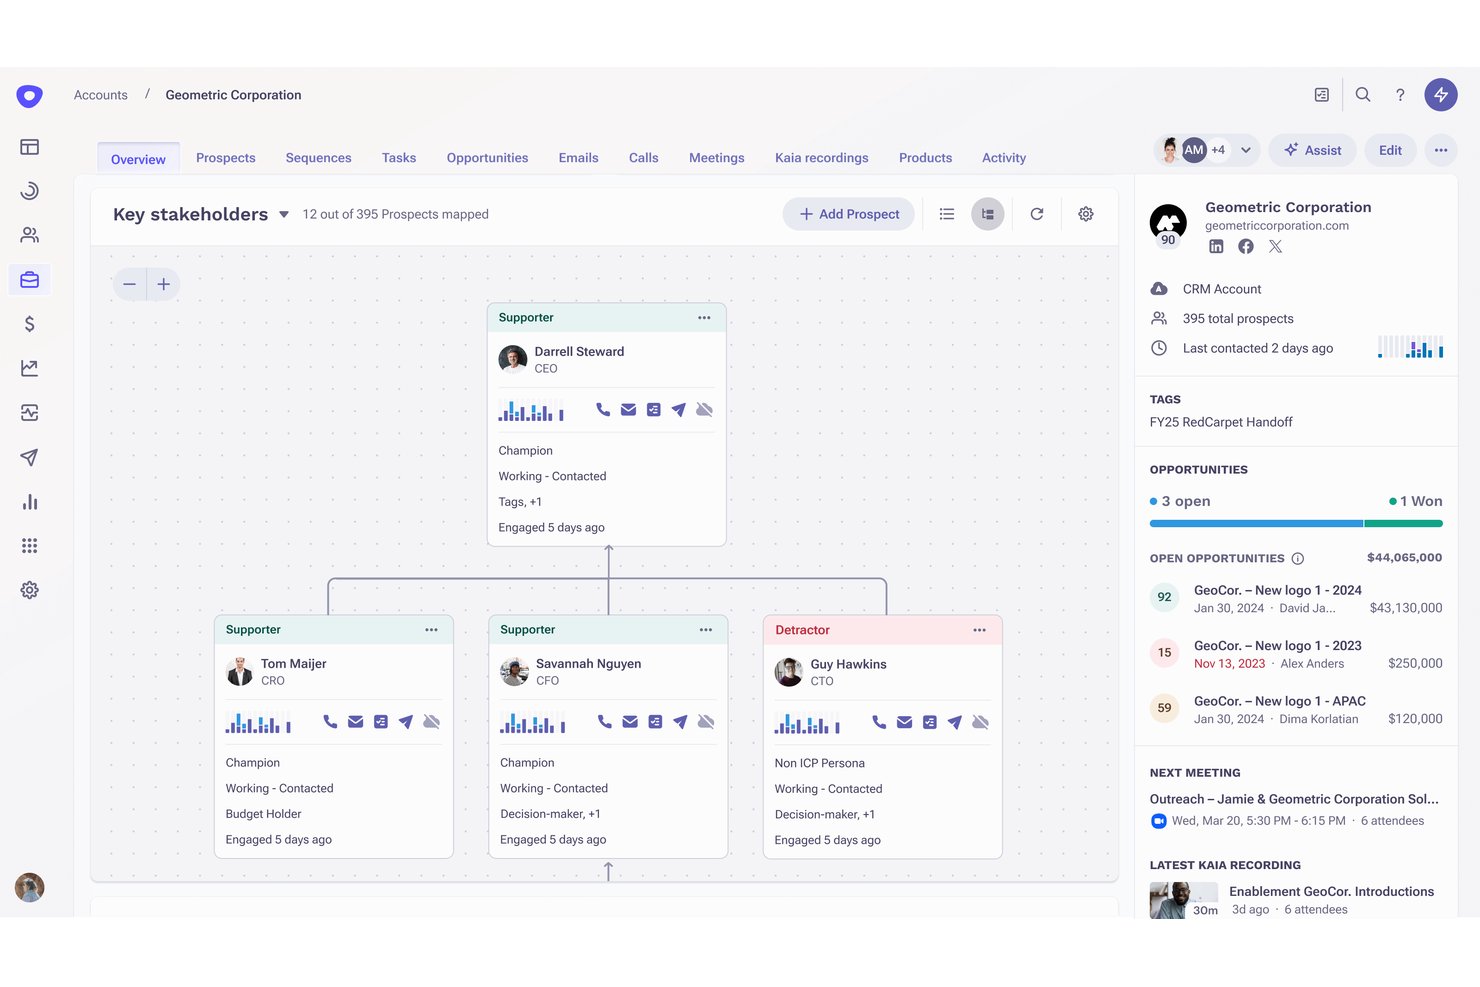This screenshot has height=987, width=1480.
Task: Open the Kaia recordings tab
Action: [x=822, y=158]
